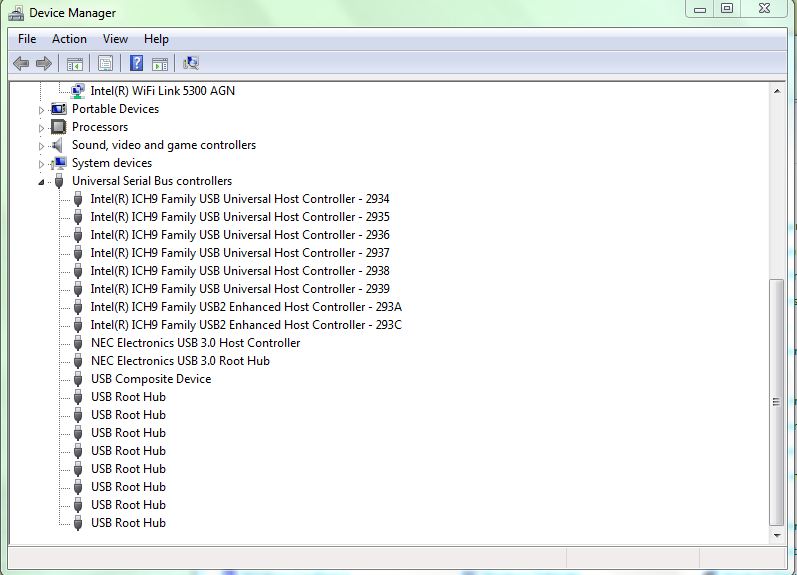
Task: Open the File menu
Action: 27,39
